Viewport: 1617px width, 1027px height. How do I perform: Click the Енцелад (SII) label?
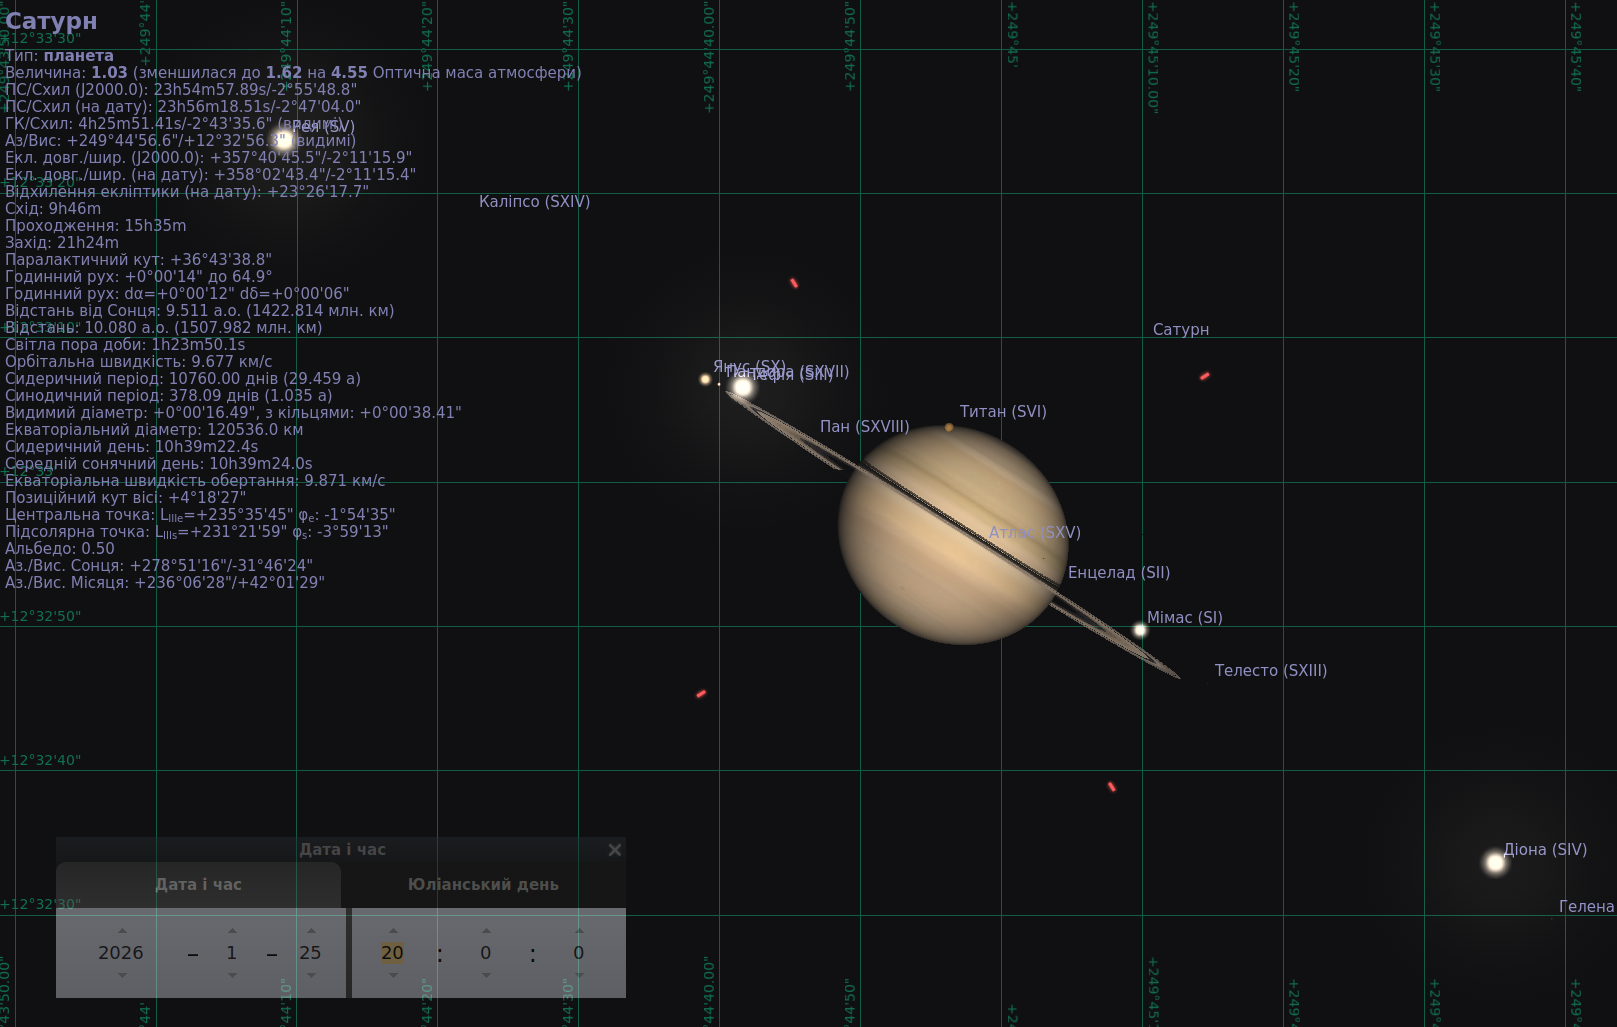(x=1119, y=573)
